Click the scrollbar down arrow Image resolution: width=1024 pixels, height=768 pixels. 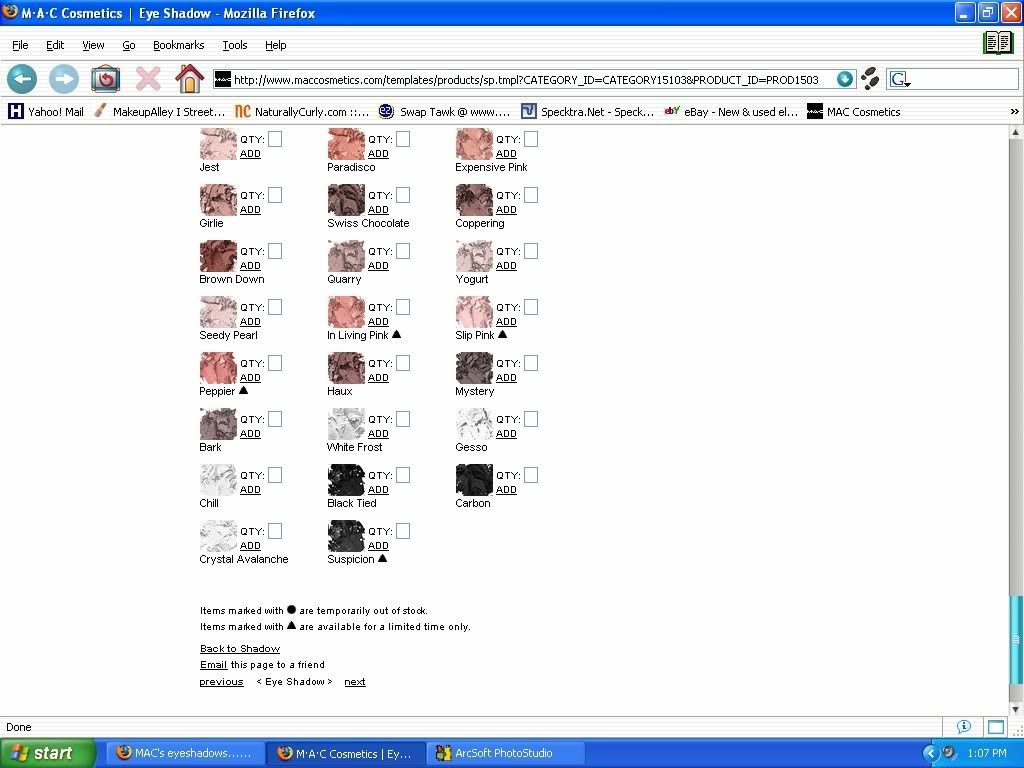click(1015, 709)
